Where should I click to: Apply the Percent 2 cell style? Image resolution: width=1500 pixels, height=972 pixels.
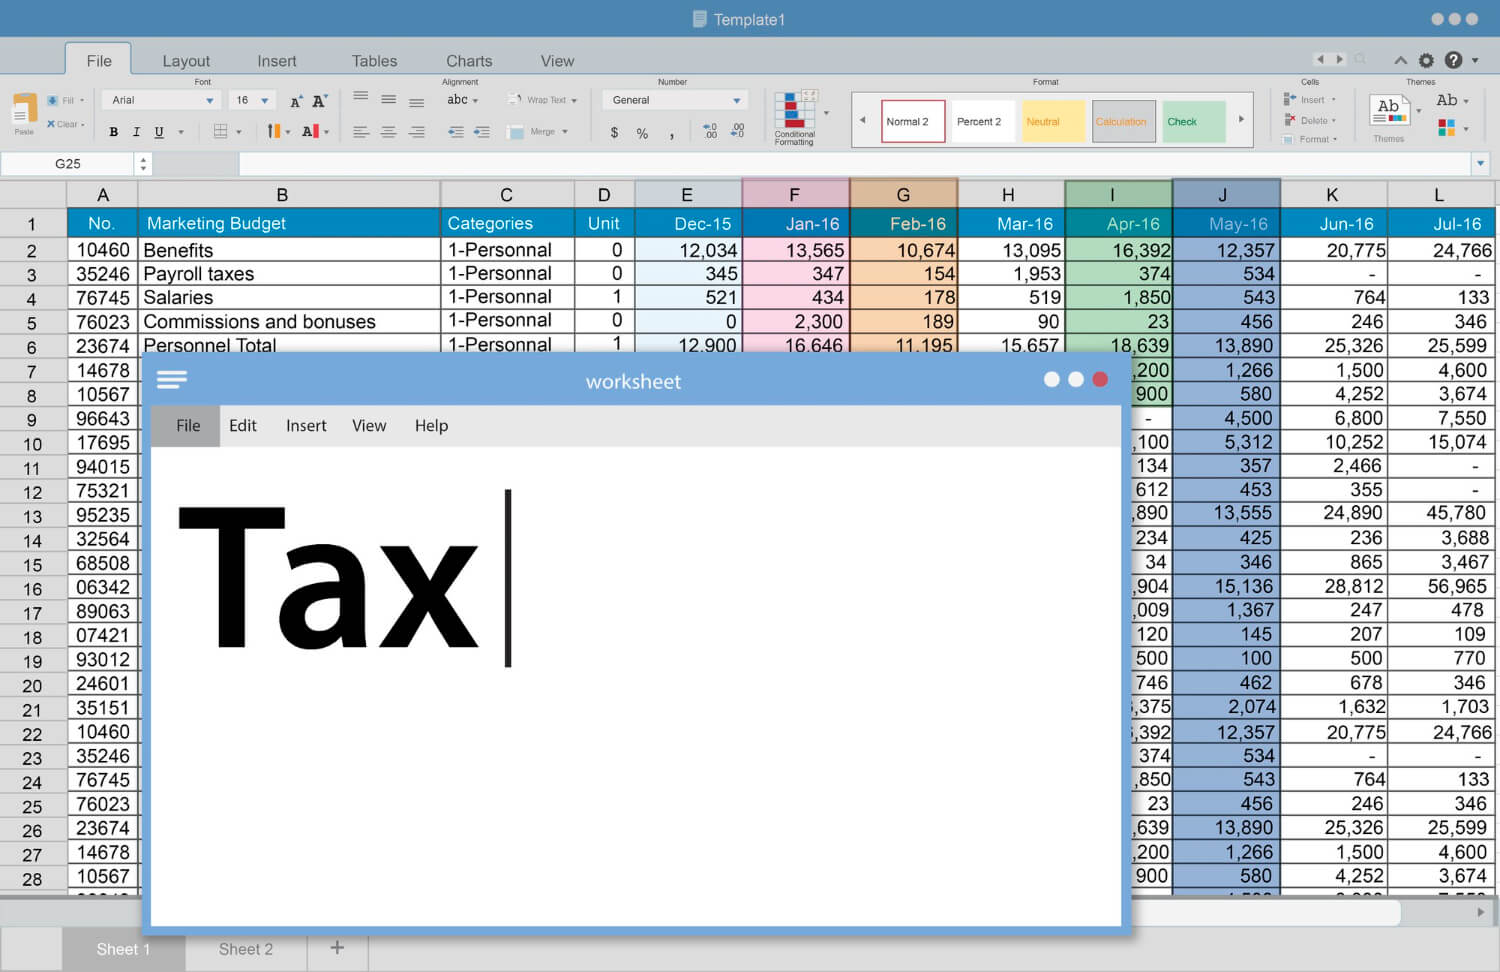[x=981, y=121]
